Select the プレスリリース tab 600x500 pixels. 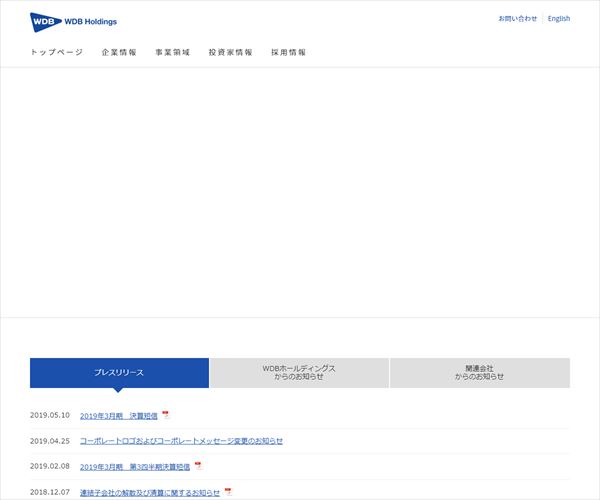[119, 373]
